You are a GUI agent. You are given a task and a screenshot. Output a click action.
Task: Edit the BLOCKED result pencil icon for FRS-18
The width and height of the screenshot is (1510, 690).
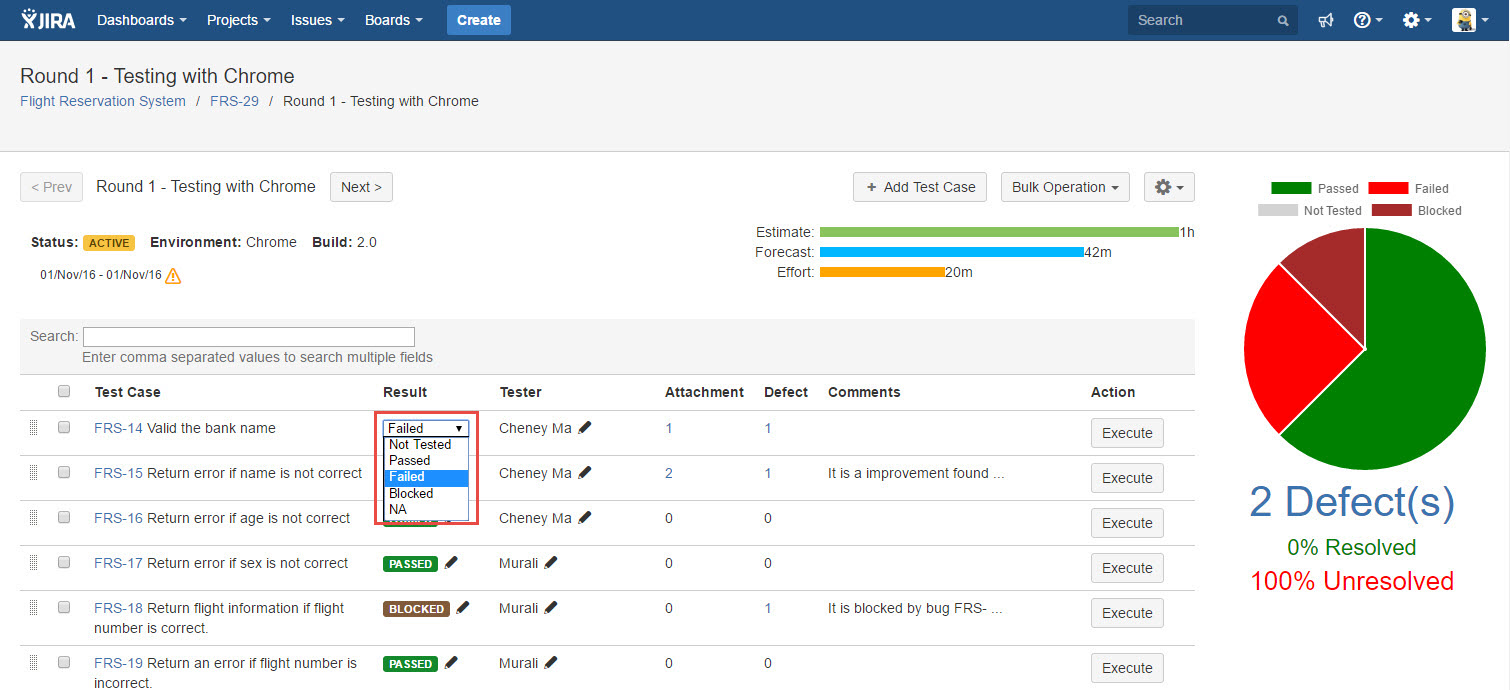[x=463, y=608]
